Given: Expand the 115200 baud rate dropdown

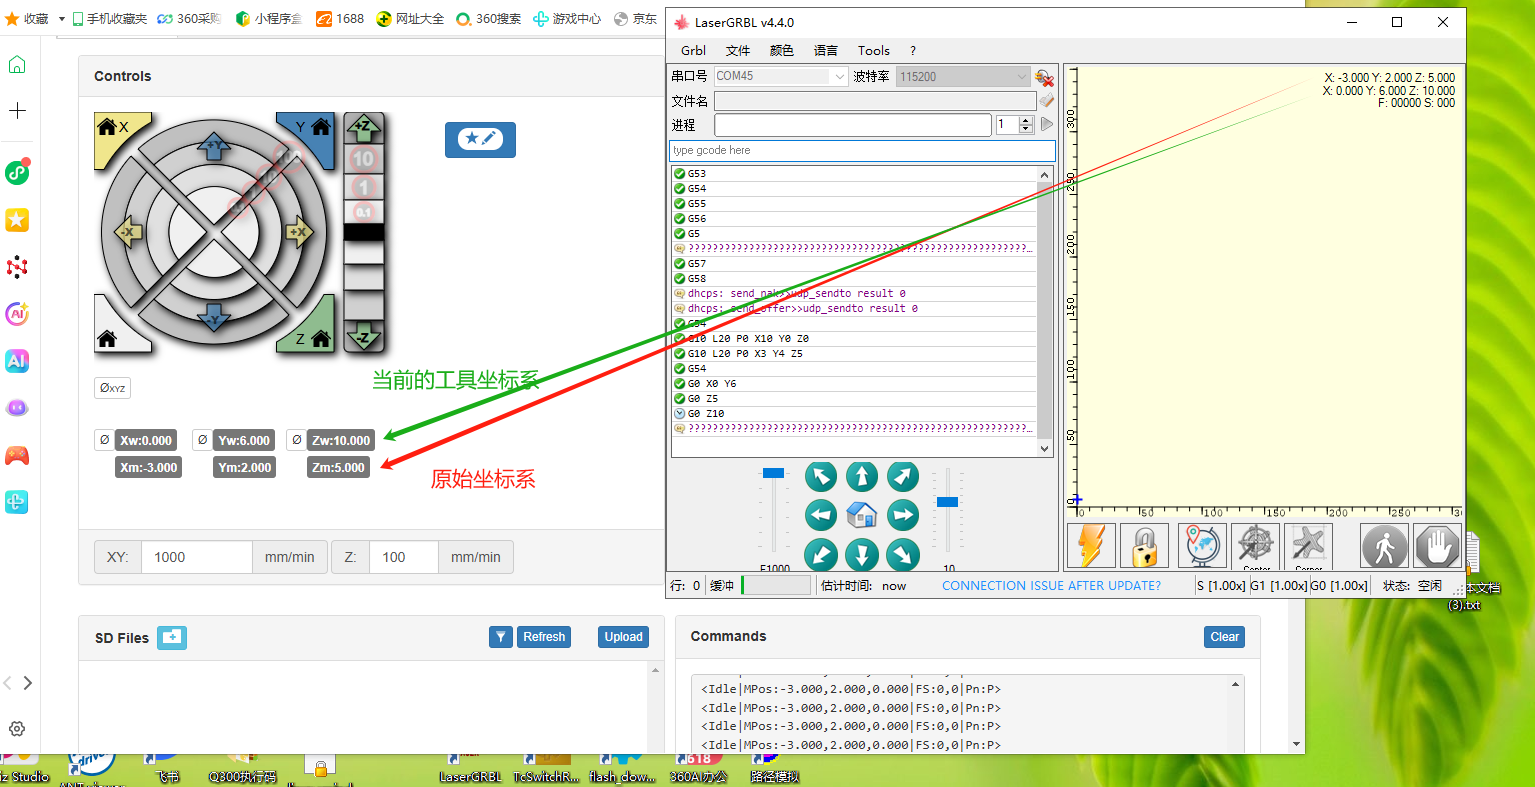Looking at the screenshot, I should pyautogui.click(x=1021, y=75).
